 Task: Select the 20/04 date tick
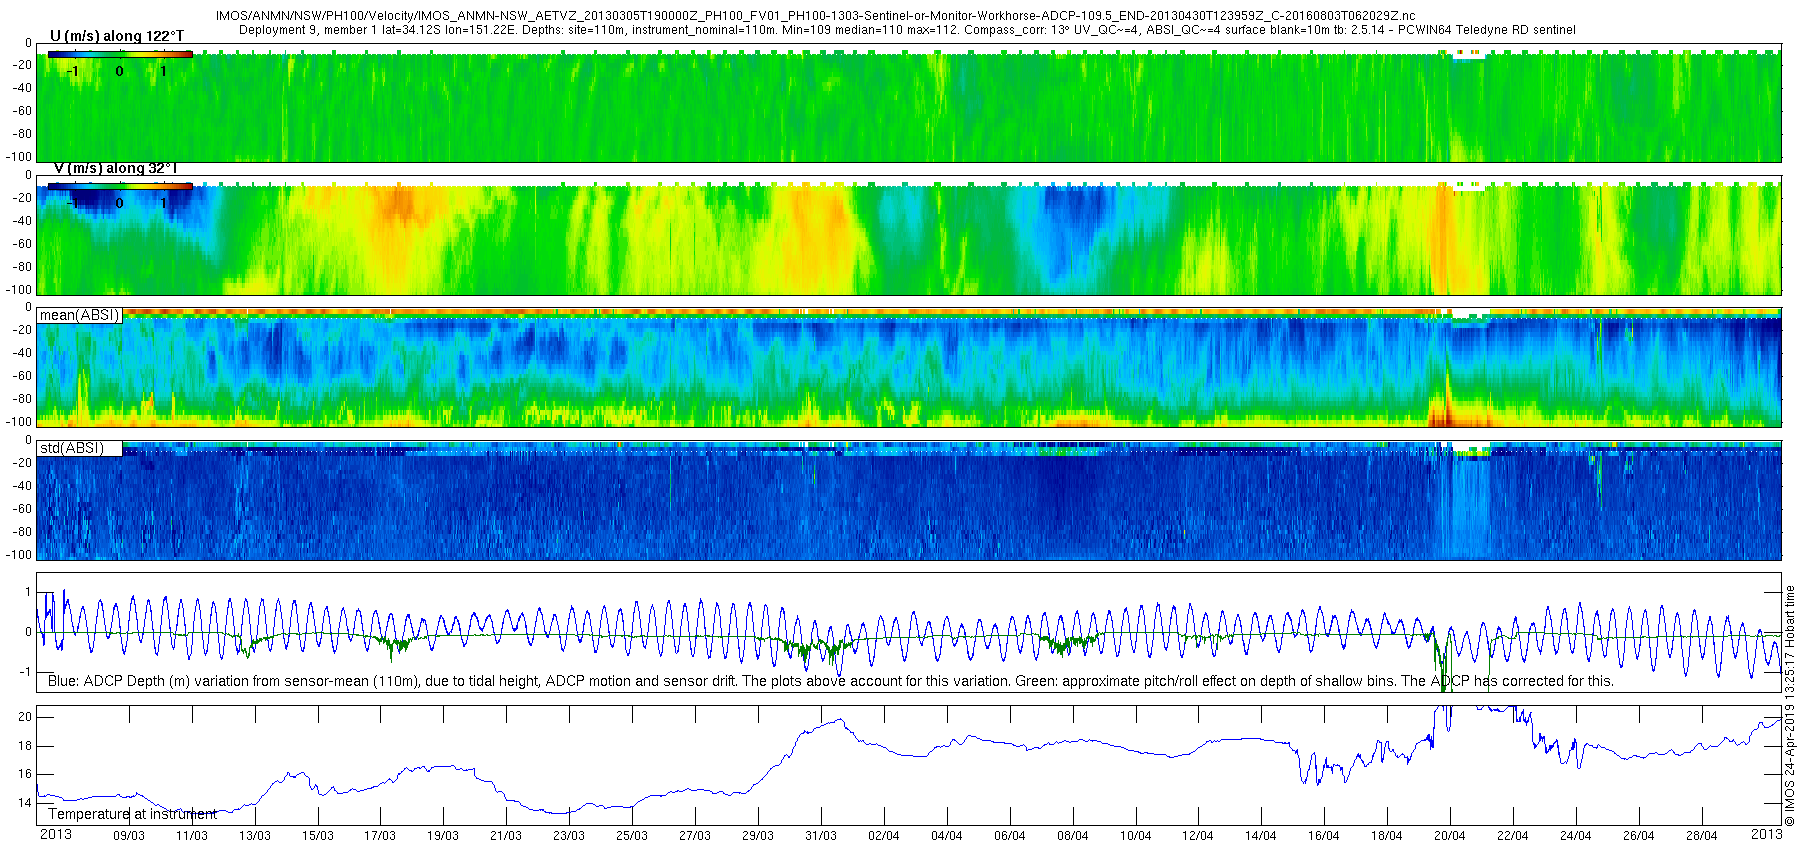click(1450, 836)
